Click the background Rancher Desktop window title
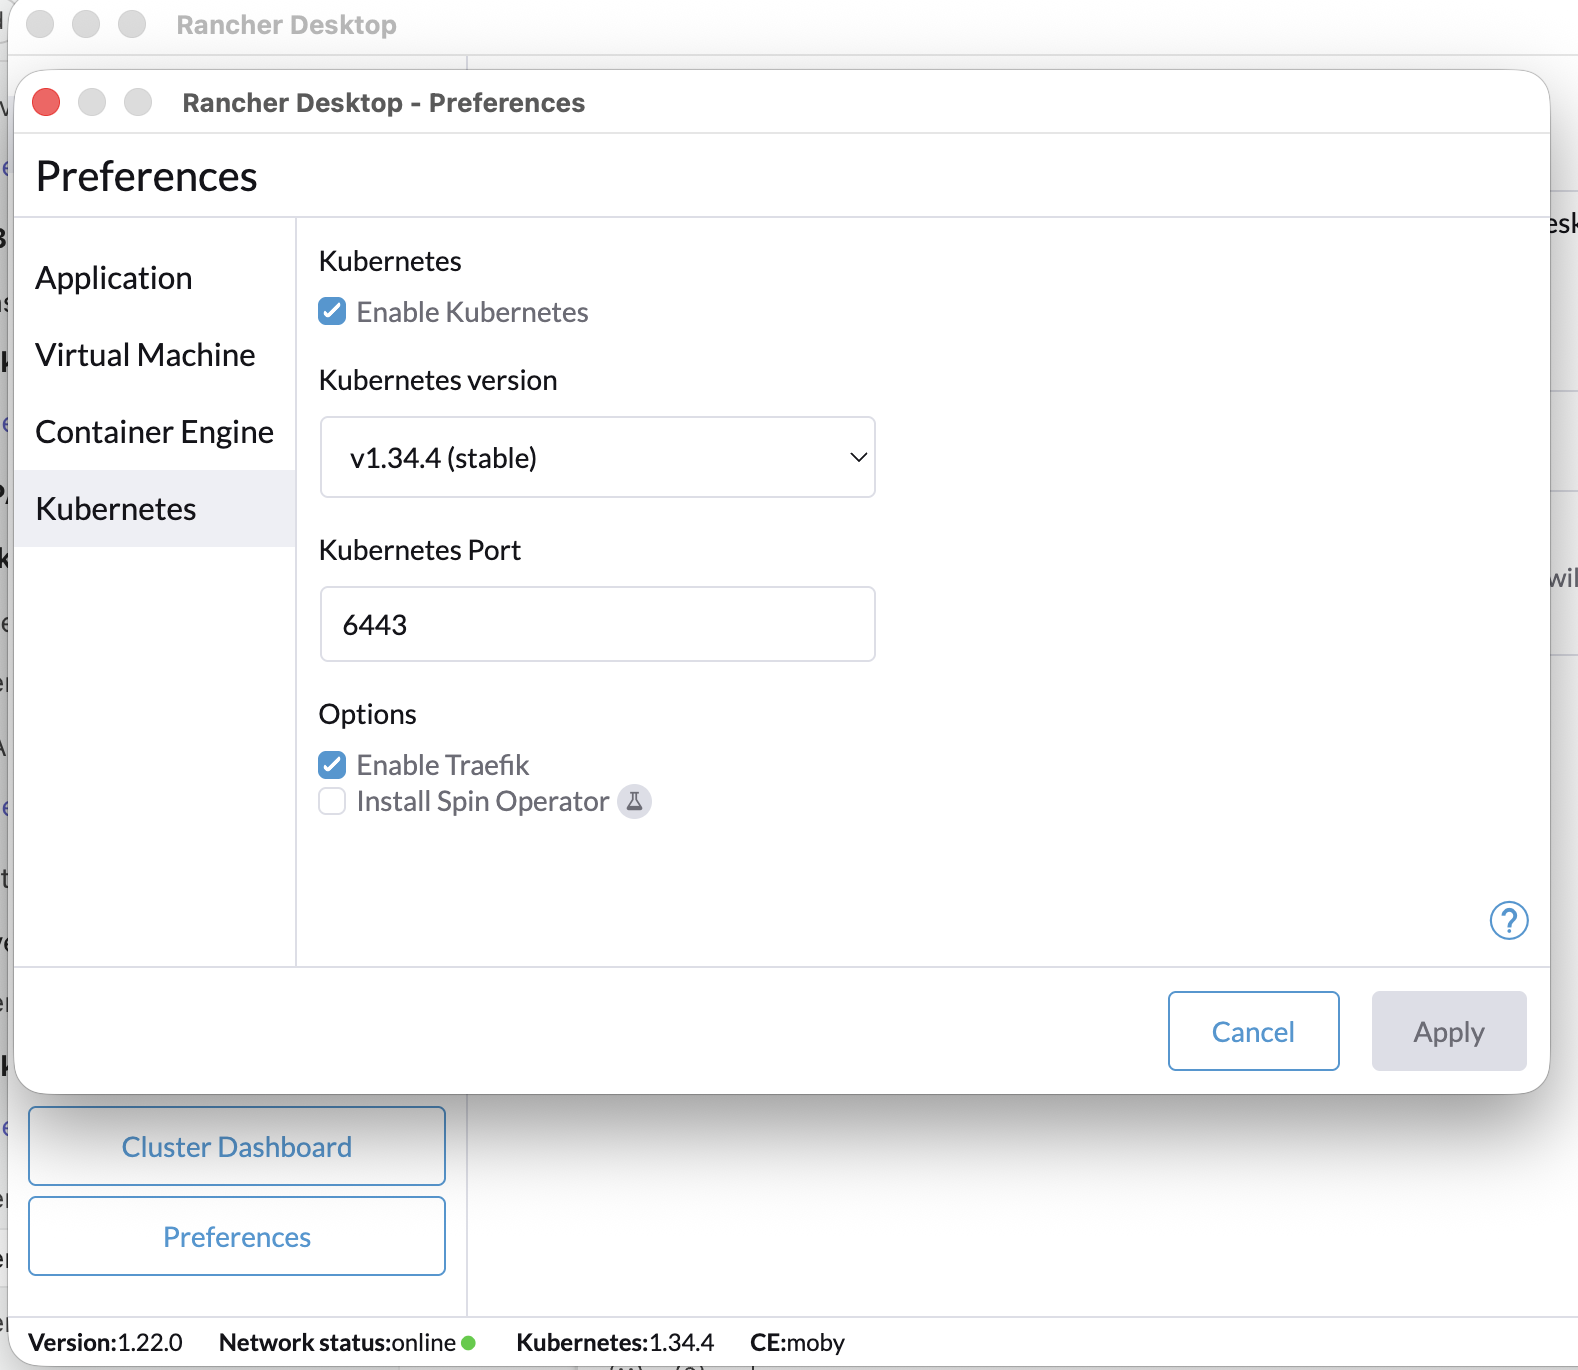This screenshot has height=1370, width=1578. (286, 24)
